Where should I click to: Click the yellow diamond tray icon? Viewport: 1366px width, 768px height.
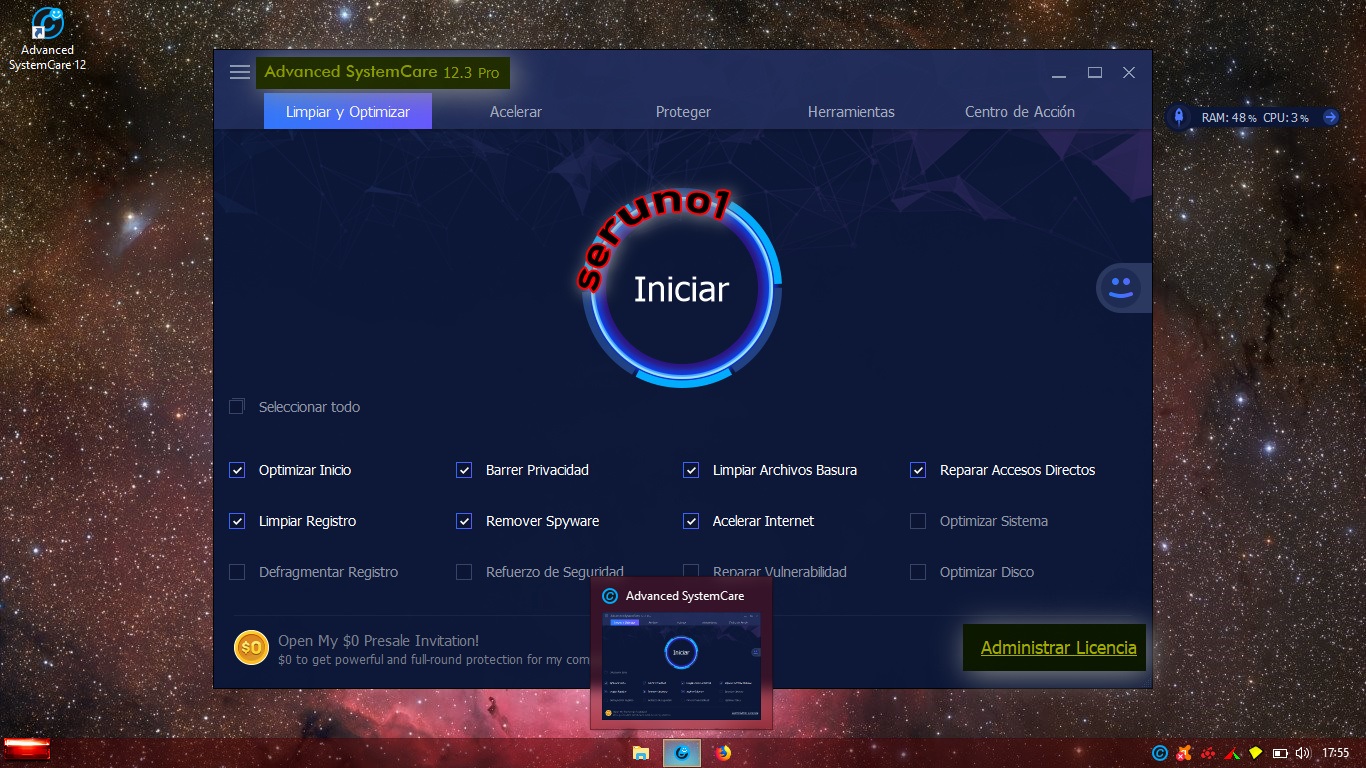[1256, 753]
